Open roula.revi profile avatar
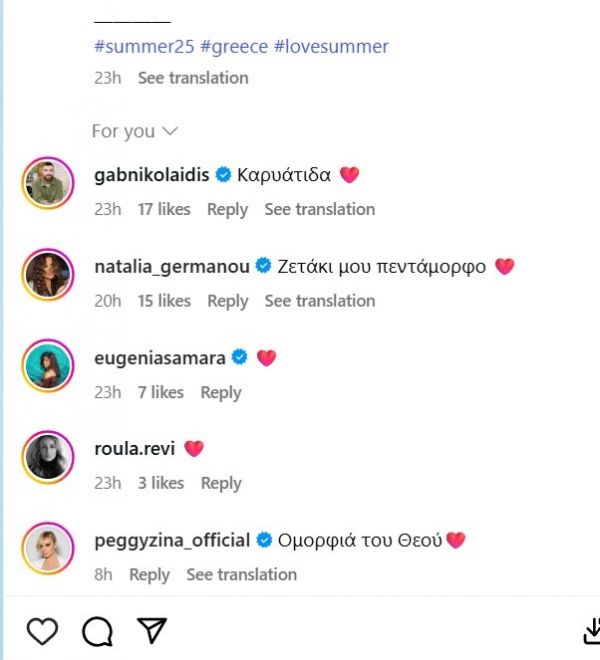600x660 pixels. (48, 456)
